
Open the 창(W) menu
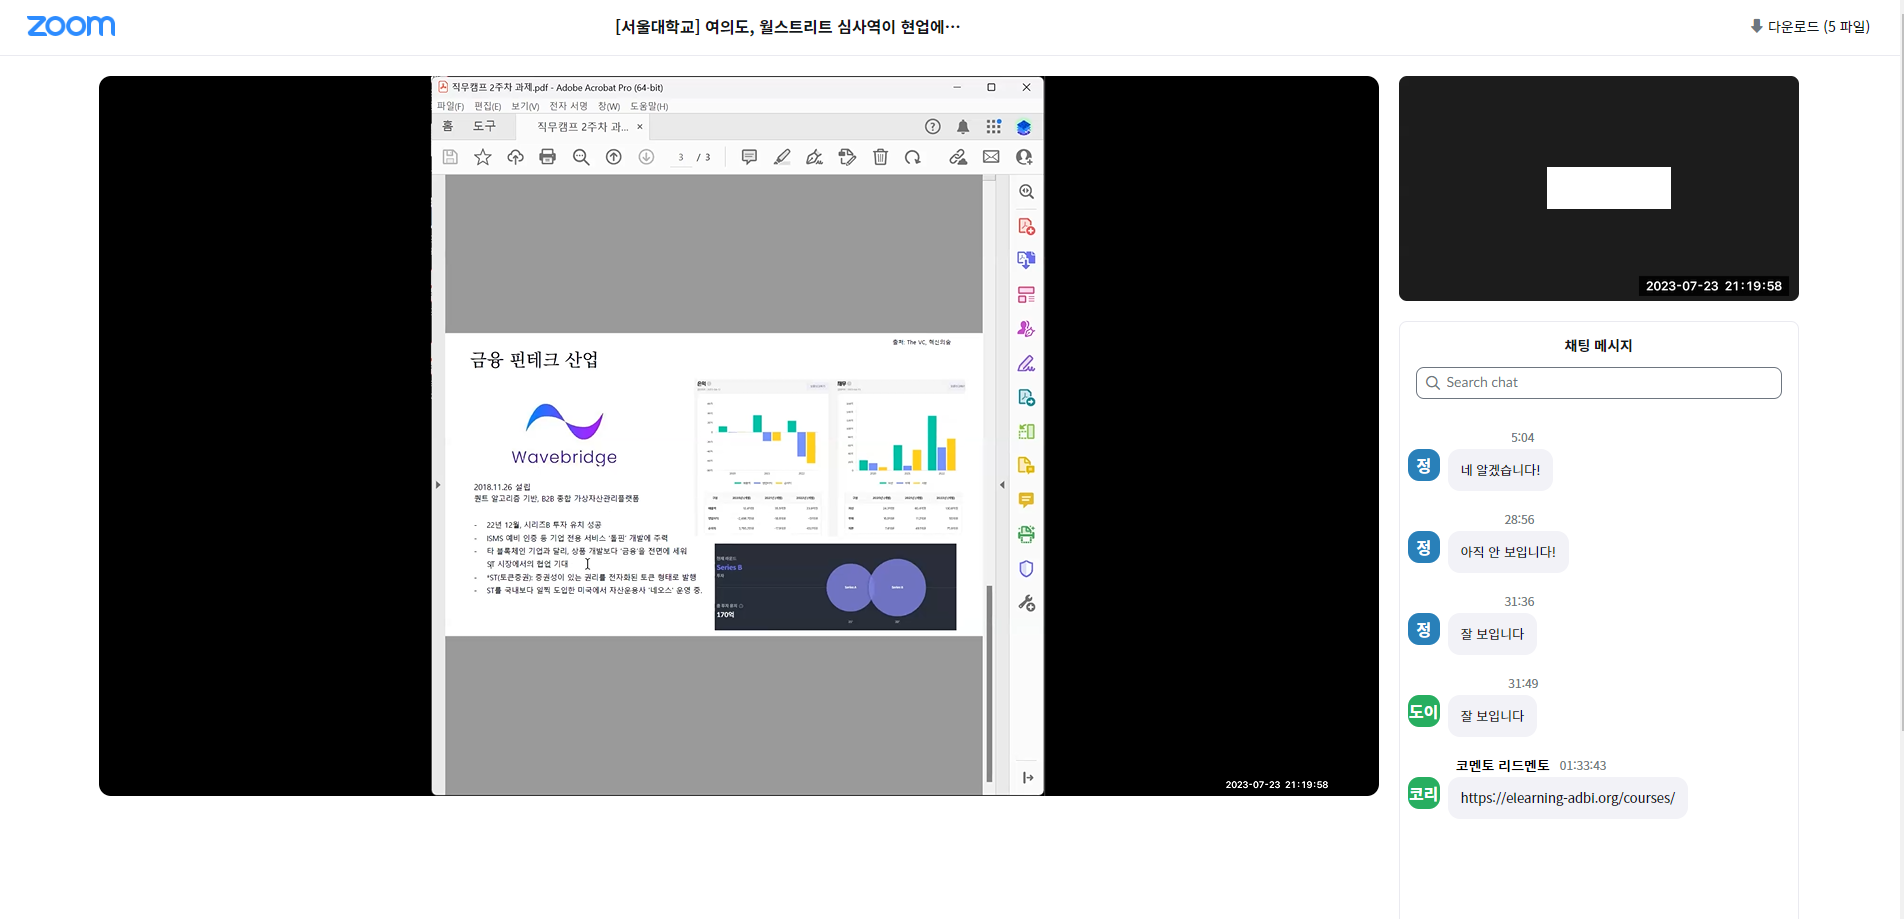tap(609, 106)
